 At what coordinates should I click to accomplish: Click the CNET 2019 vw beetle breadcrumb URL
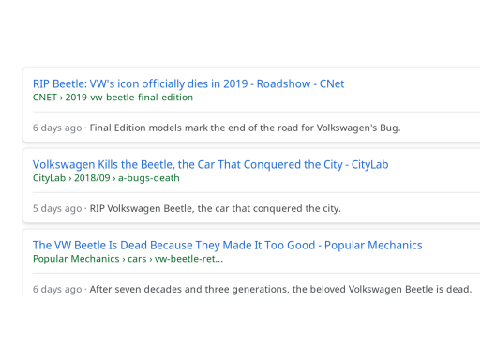[x=113, y=97]
